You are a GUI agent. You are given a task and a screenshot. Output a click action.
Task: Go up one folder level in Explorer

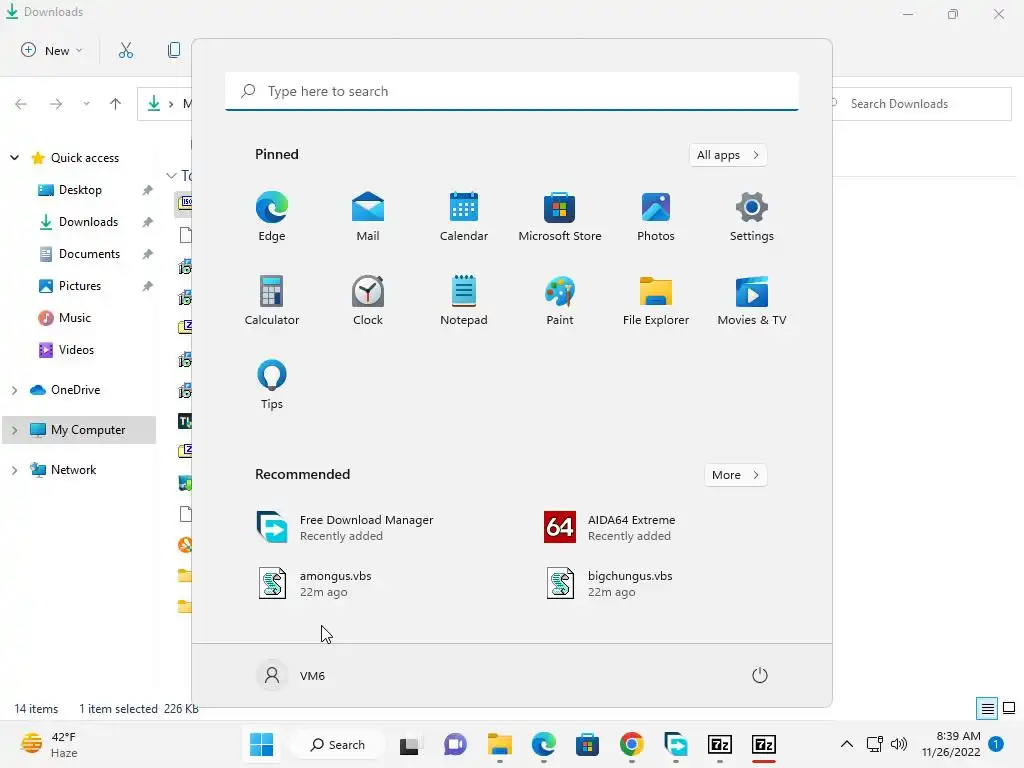(116, 104)
